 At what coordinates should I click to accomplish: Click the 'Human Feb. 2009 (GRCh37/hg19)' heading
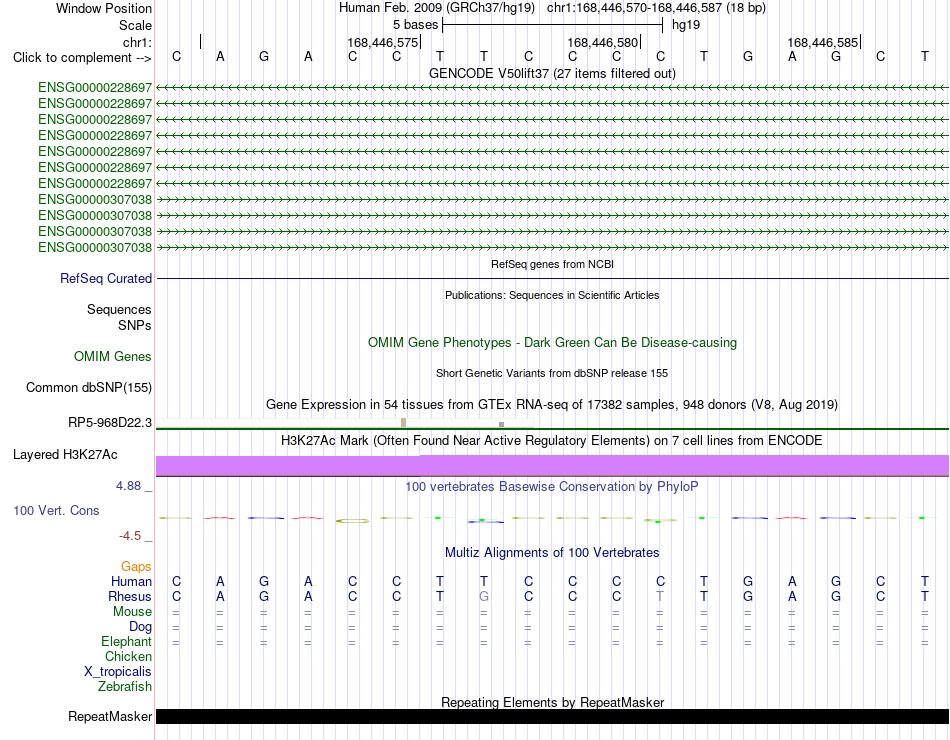click(x=437, y=8)
